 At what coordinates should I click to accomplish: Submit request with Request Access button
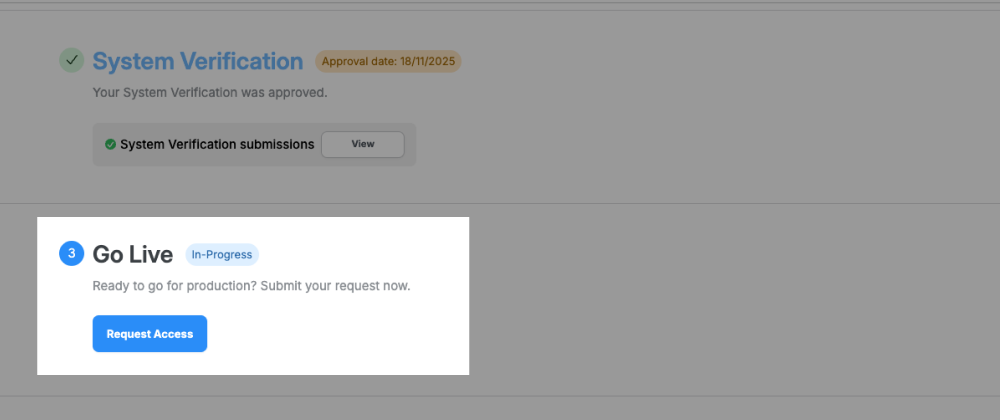150,334
